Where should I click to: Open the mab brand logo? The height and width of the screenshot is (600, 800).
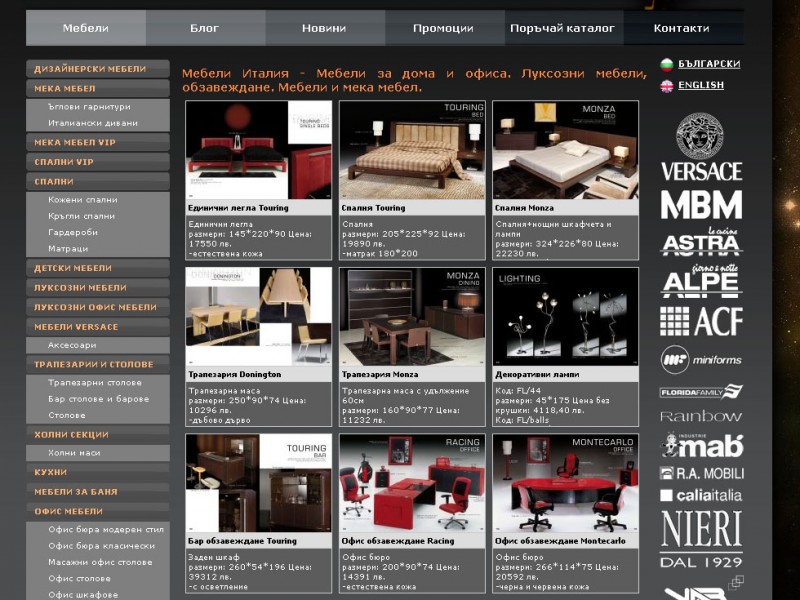(701, 445)
